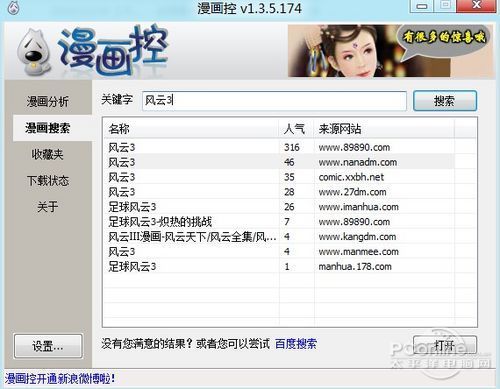Sort by the 来源网站 column header
The width and height of the screenshot is (500, 389).
(x=384, y=129)
